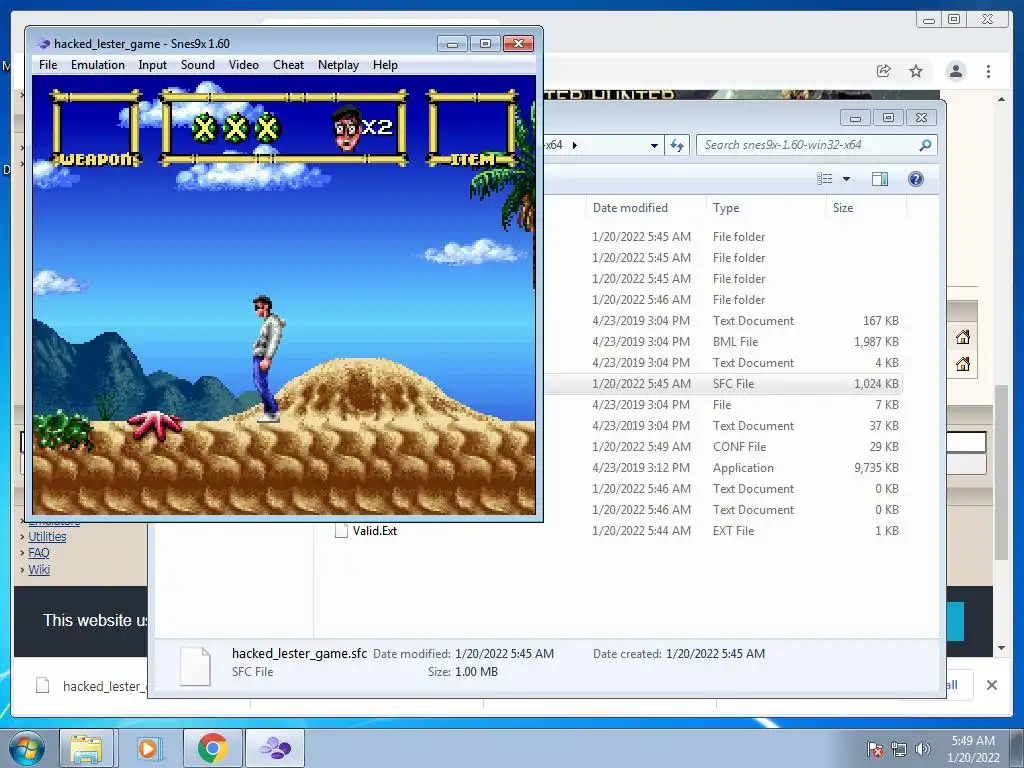Image resolution: width=1024 pixels, height=768 pixels.
Task: Open the Cheat menu in Snes9x
Action: pyautogui.click(x=288, y=65)
